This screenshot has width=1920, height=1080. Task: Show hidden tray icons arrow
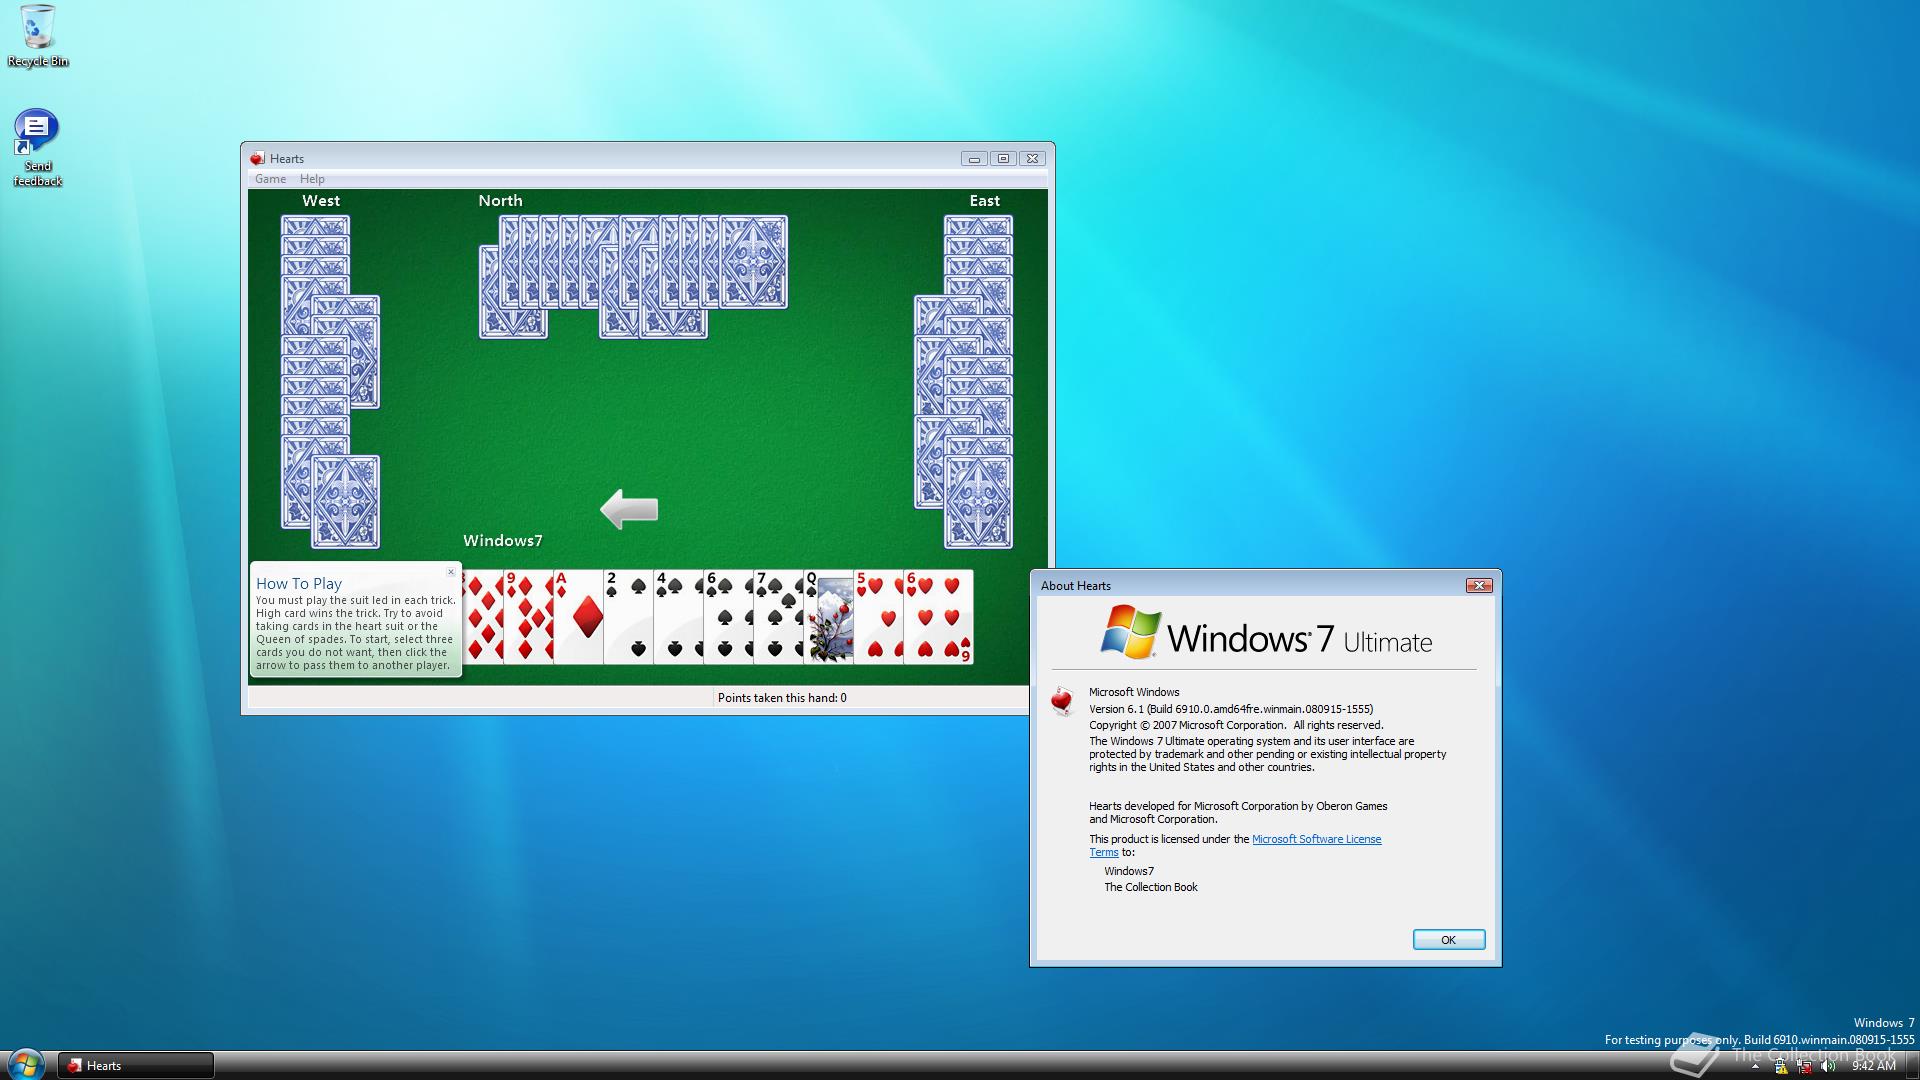[x=1755, y=1066]
